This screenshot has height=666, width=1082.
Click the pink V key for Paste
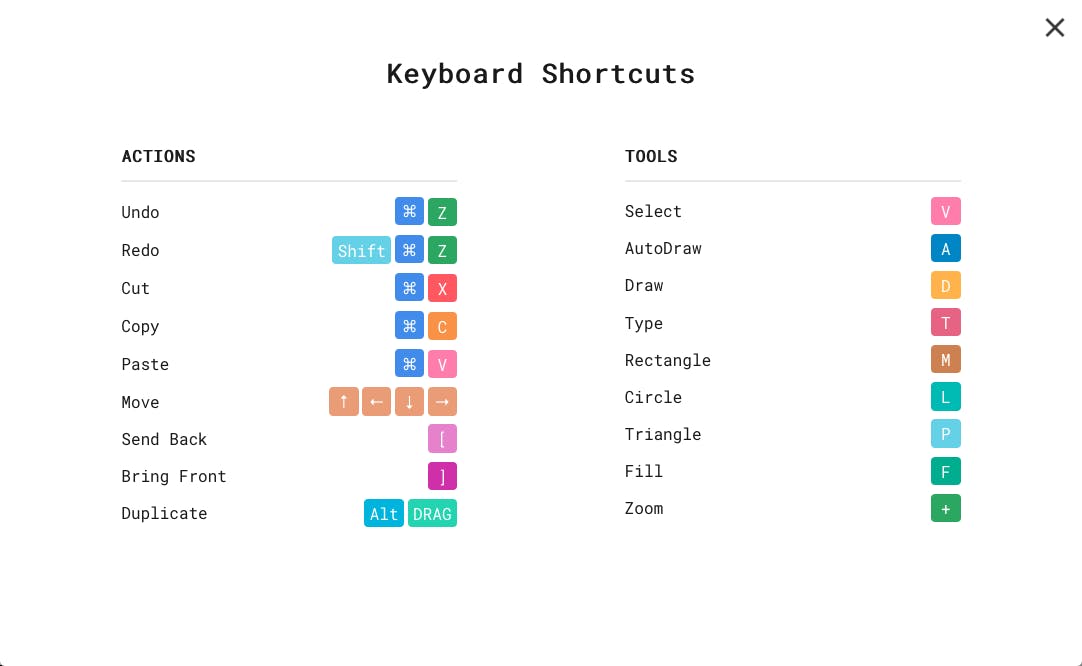442,364
